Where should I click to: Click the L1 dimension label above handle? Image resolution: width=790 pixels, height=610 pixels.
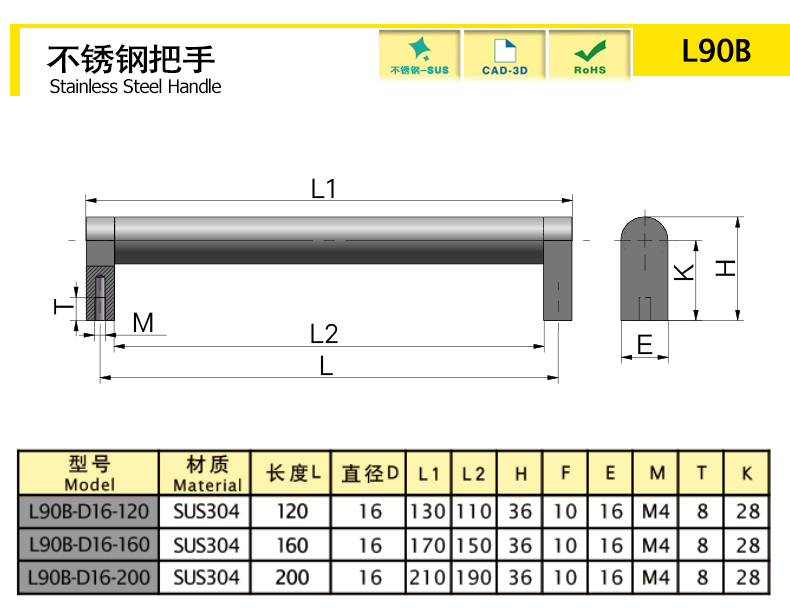click(323, 188)
